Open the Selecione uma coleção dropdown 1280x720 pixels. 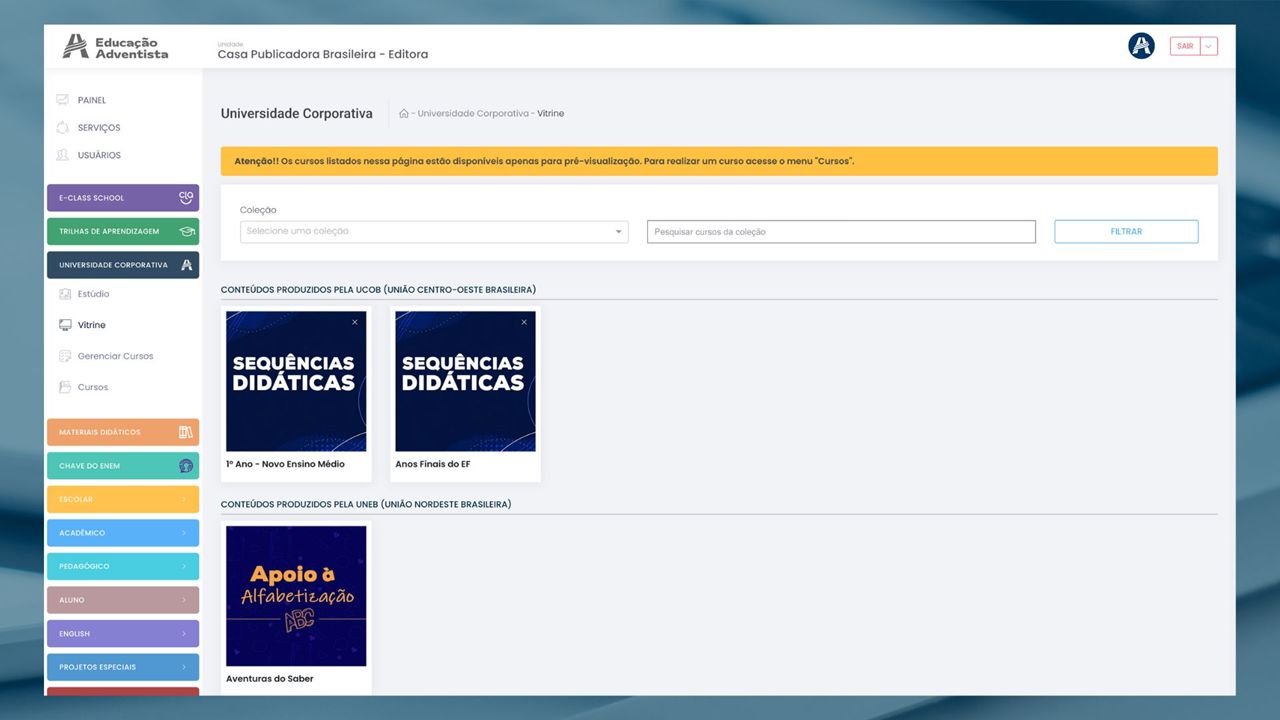[434, 231]
